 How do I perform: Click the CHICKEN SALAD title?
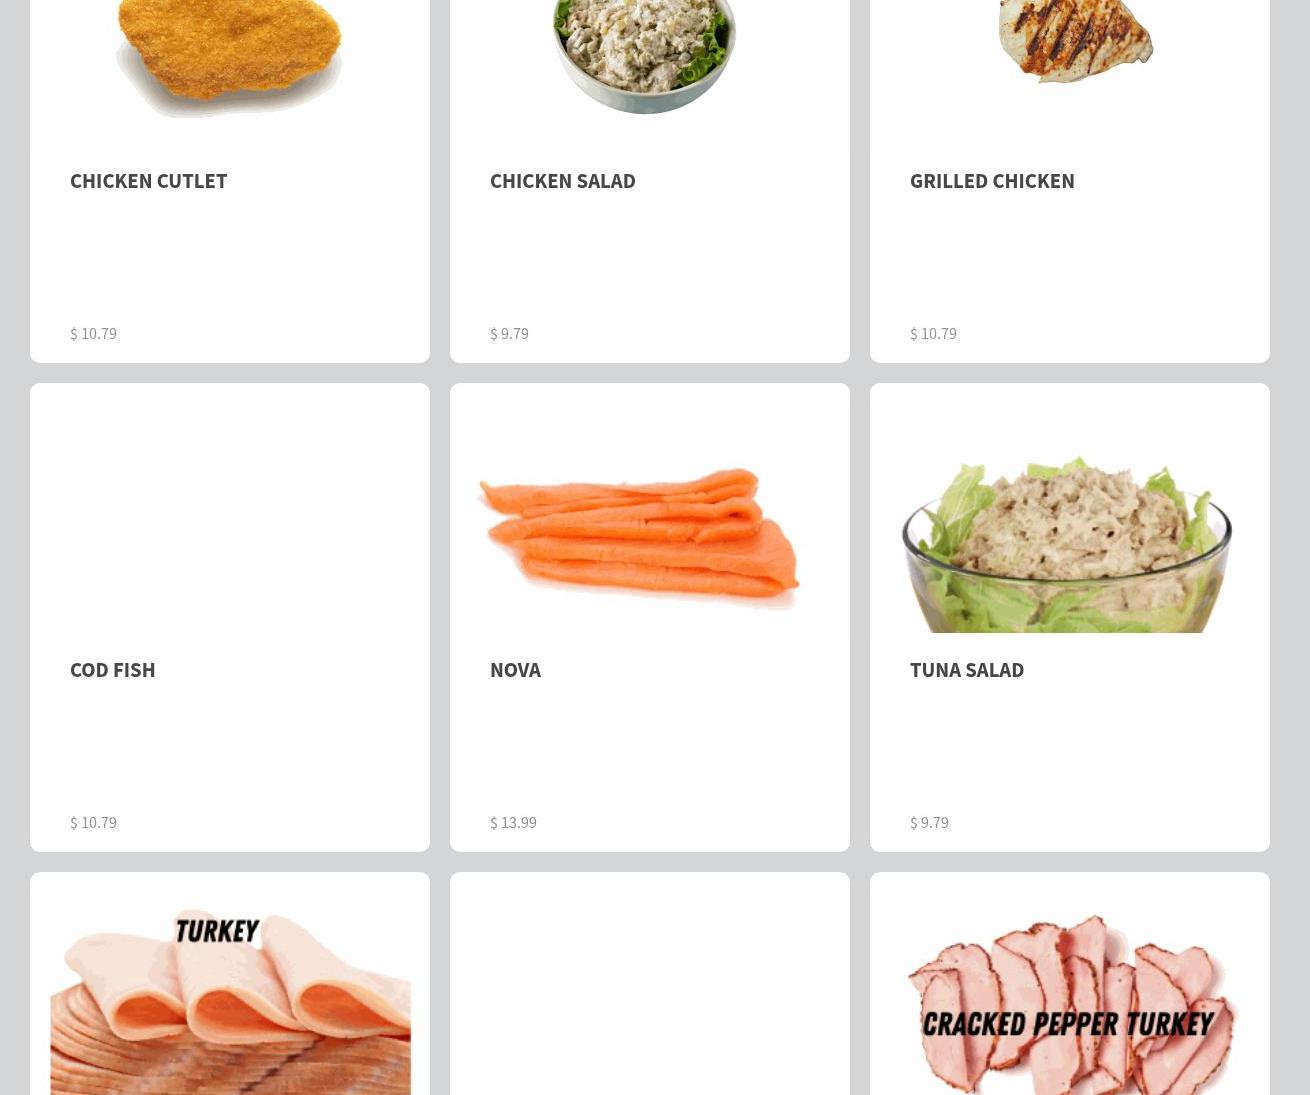(x=563, y=181)
